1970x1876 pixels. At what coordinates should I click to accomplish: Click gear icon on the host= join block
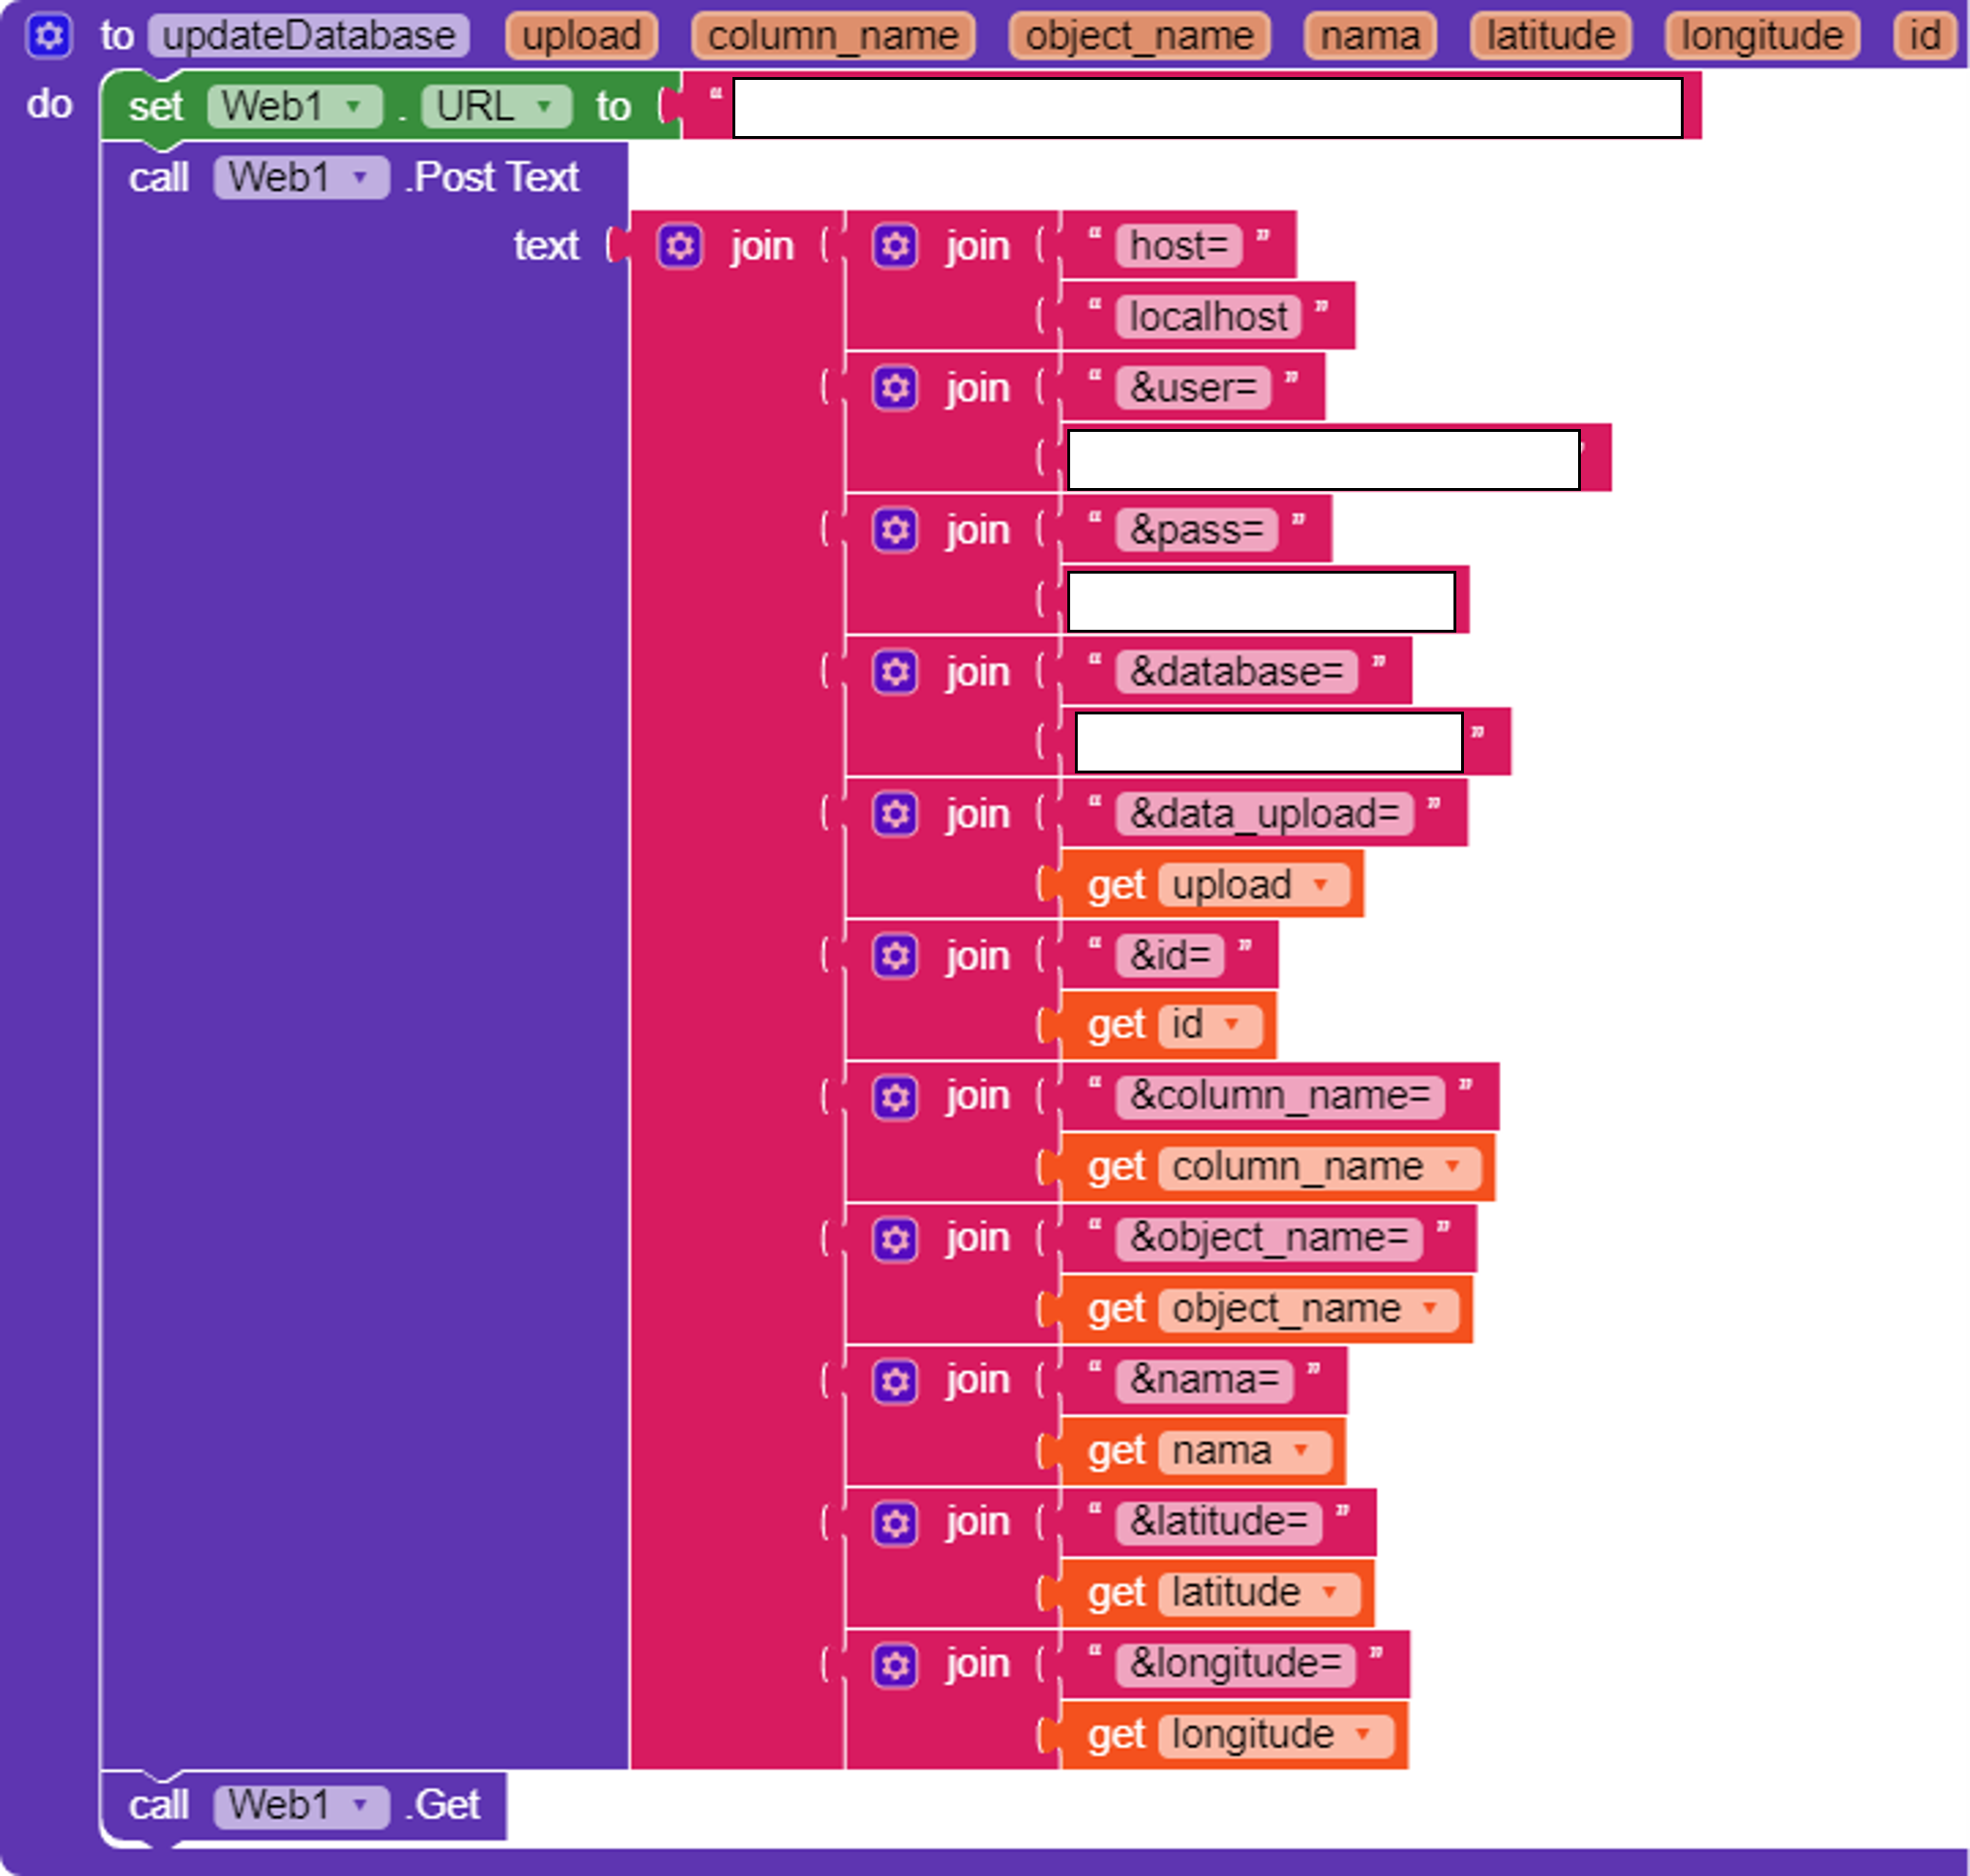point(895,246)
